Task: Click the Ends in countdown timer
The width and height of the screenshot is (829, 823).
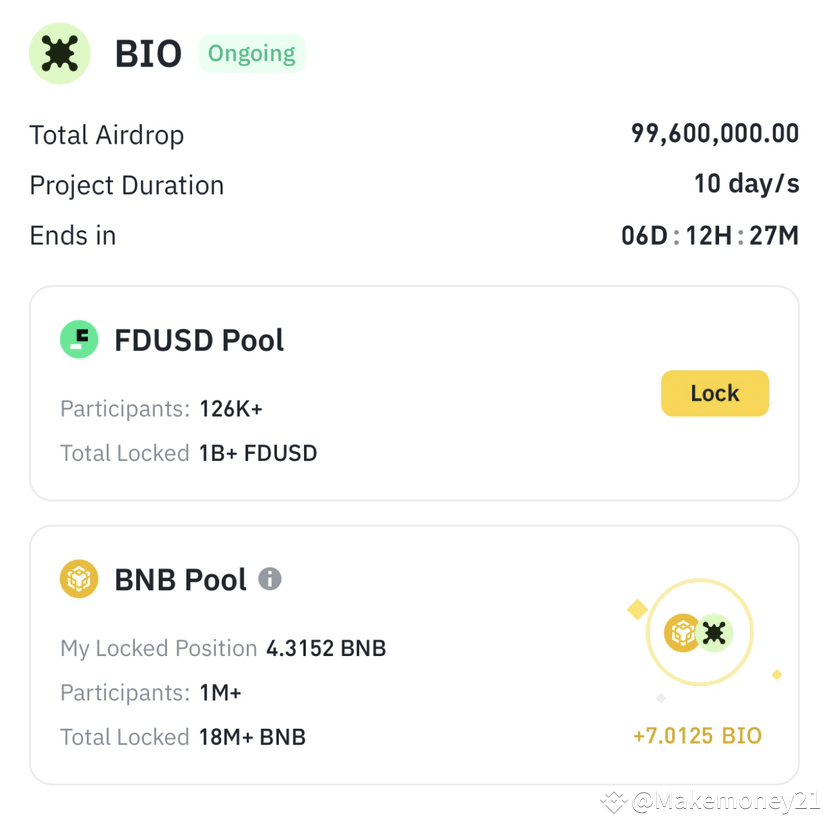Action: 710,235
